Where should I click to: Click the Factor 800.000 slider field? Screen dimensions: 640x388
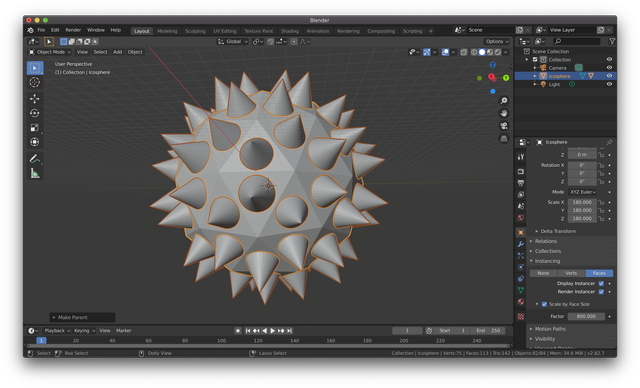pos(586,317)
